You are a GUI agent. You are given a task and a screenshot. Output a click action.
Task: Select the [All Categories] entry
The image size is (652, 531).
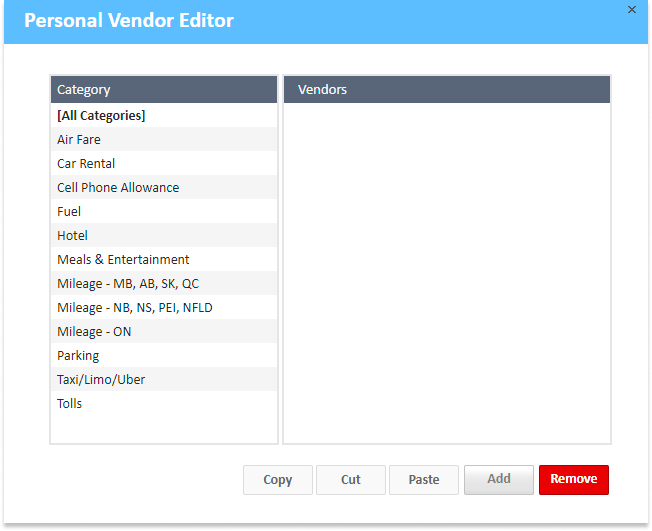[x=101, y=116]
